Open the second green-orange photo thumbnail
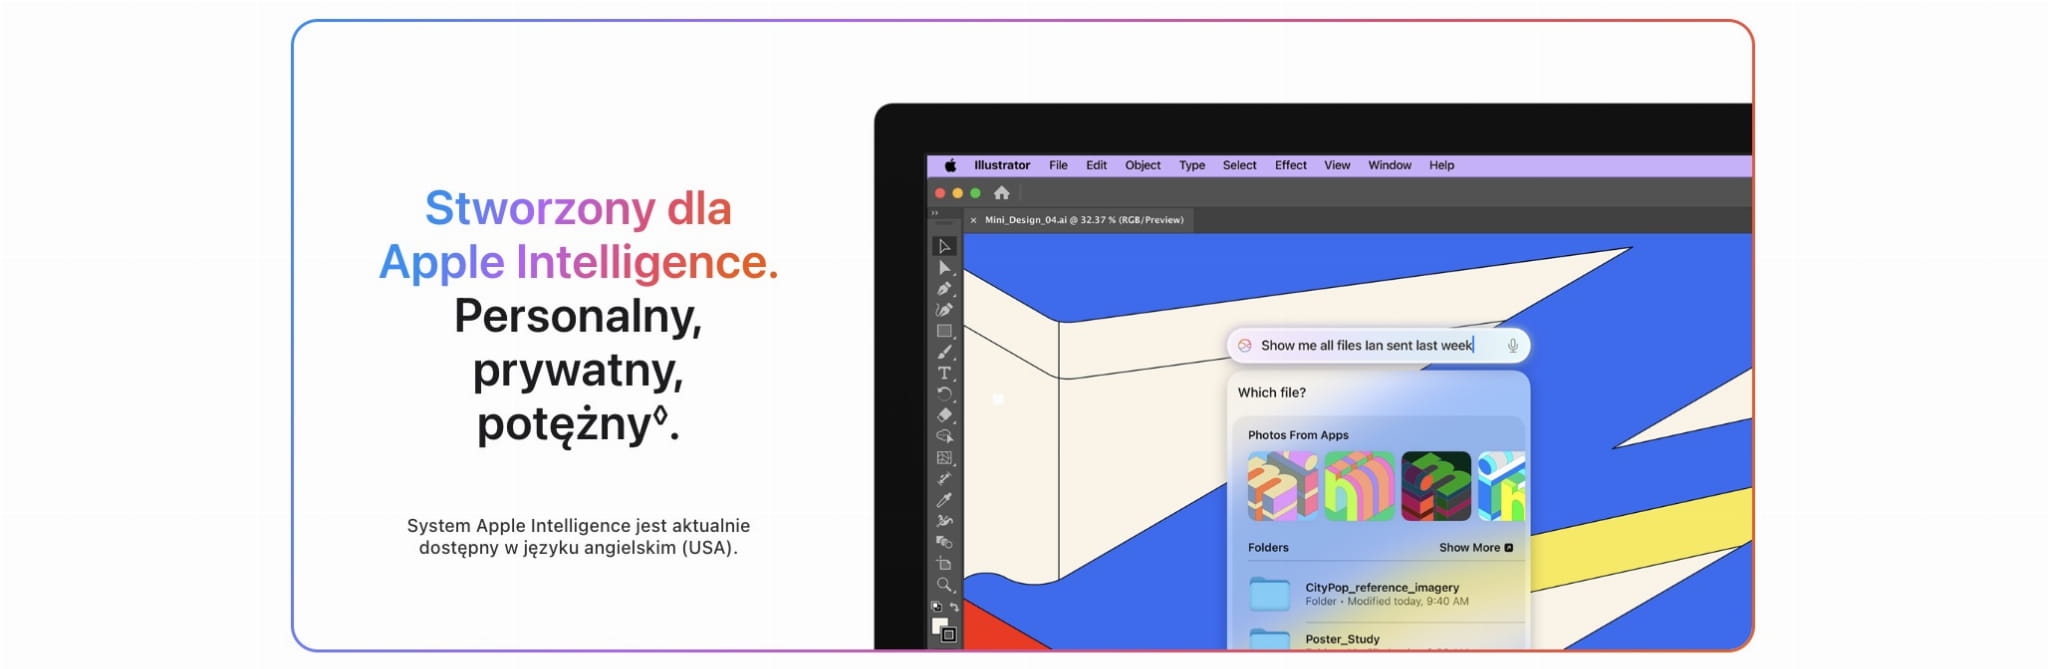Viewport: 2048px width, 669px height. coord(1360,486)
